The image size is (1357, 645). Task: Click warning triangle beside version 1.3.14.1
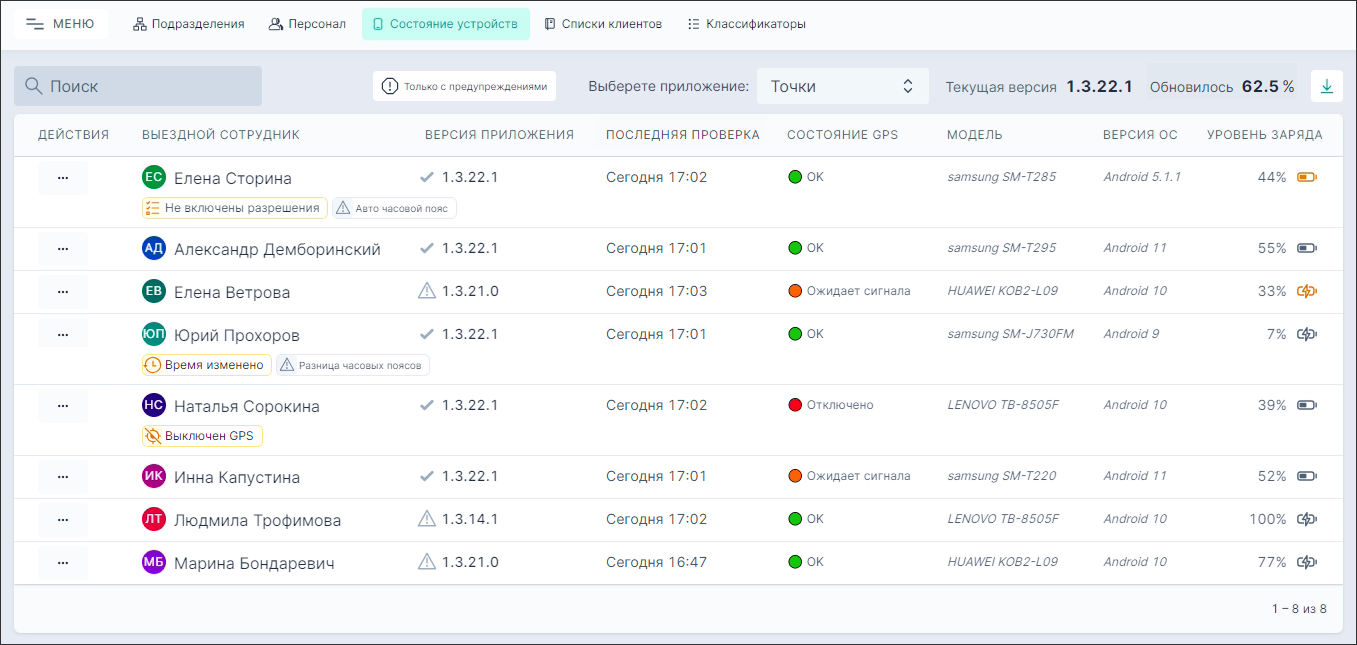pos(427,519)
